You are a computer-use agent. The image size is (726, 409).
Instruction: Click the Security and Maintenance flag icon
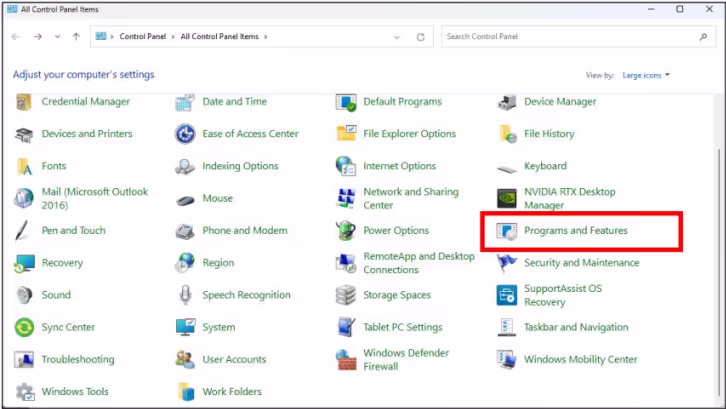507,263
